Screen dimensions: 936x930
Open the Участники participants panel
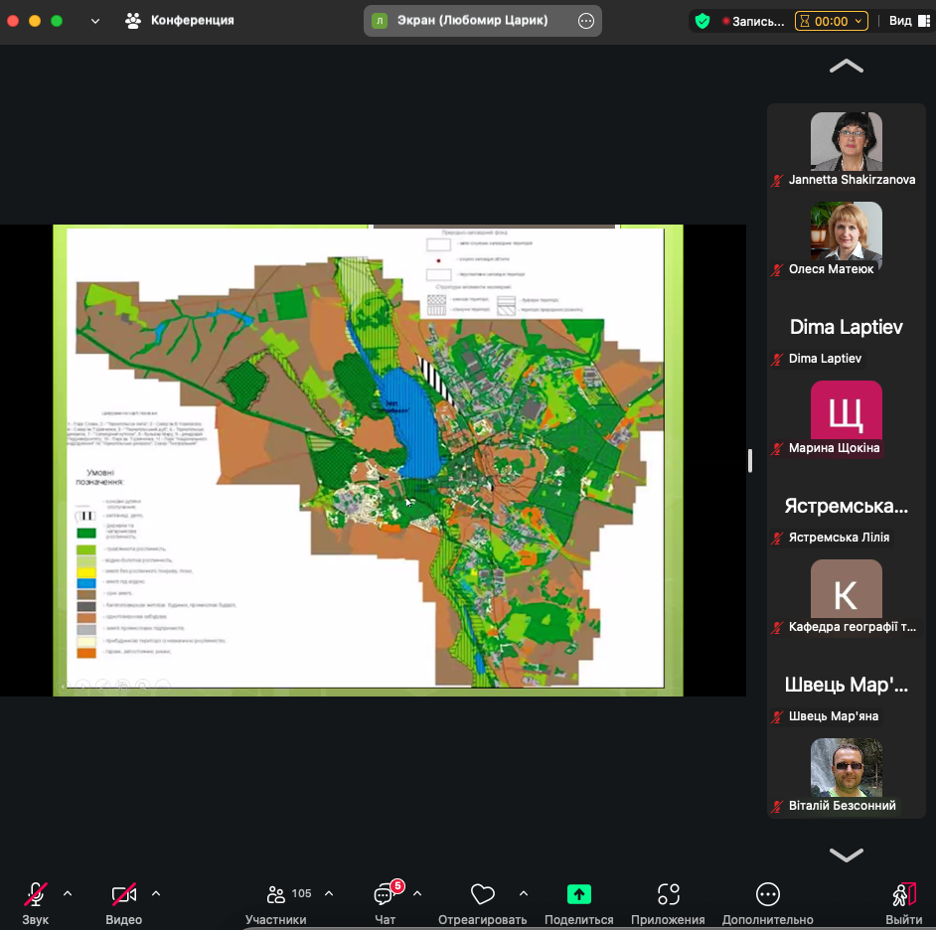tap(276, 894)
